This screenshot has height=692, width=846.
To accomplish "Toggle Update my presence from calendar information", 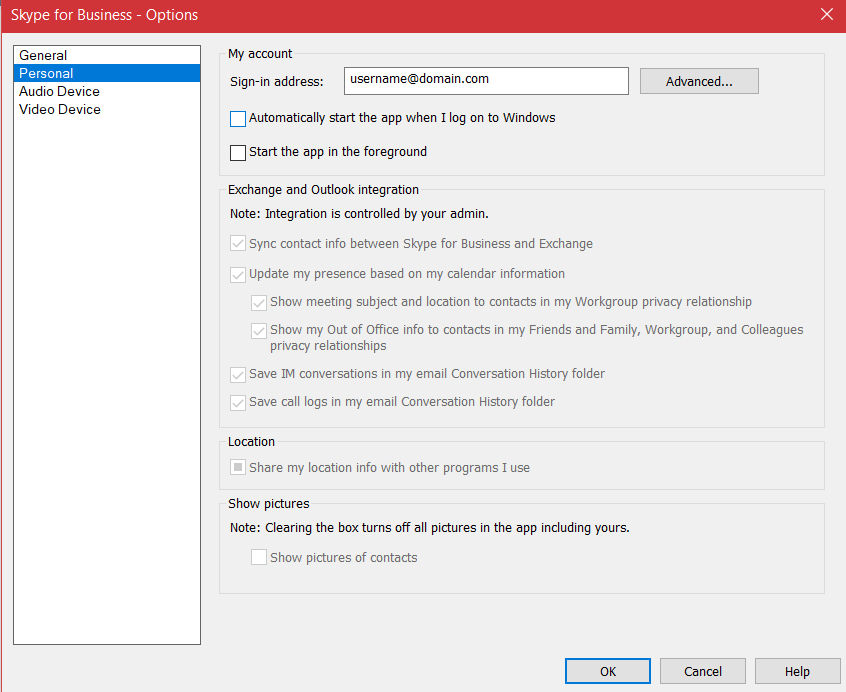I will point(238,274).
